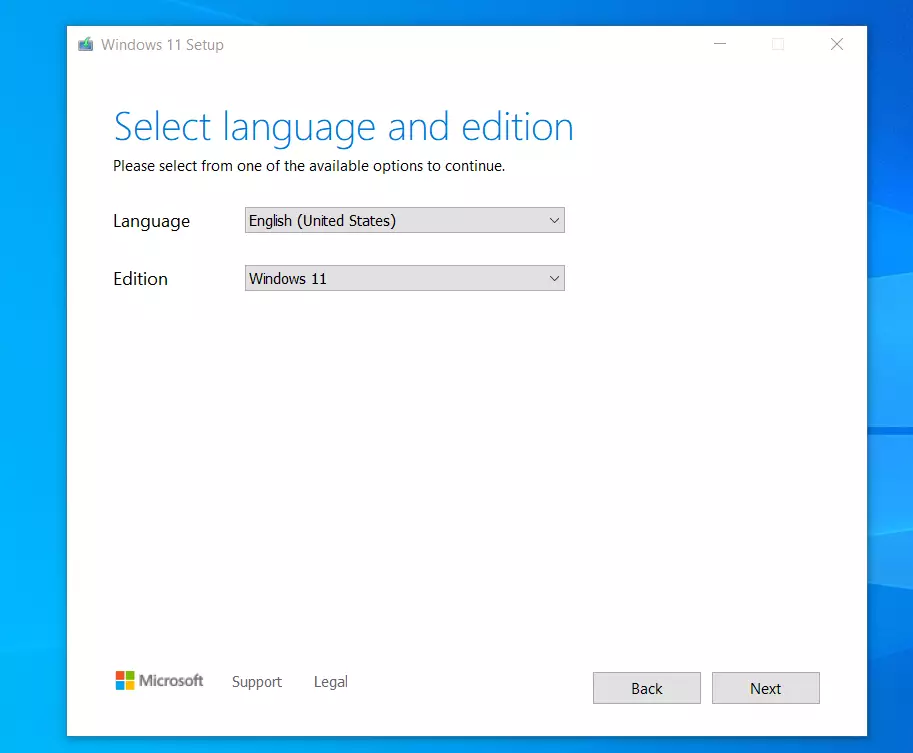Open the Support link

click(257, 681)
